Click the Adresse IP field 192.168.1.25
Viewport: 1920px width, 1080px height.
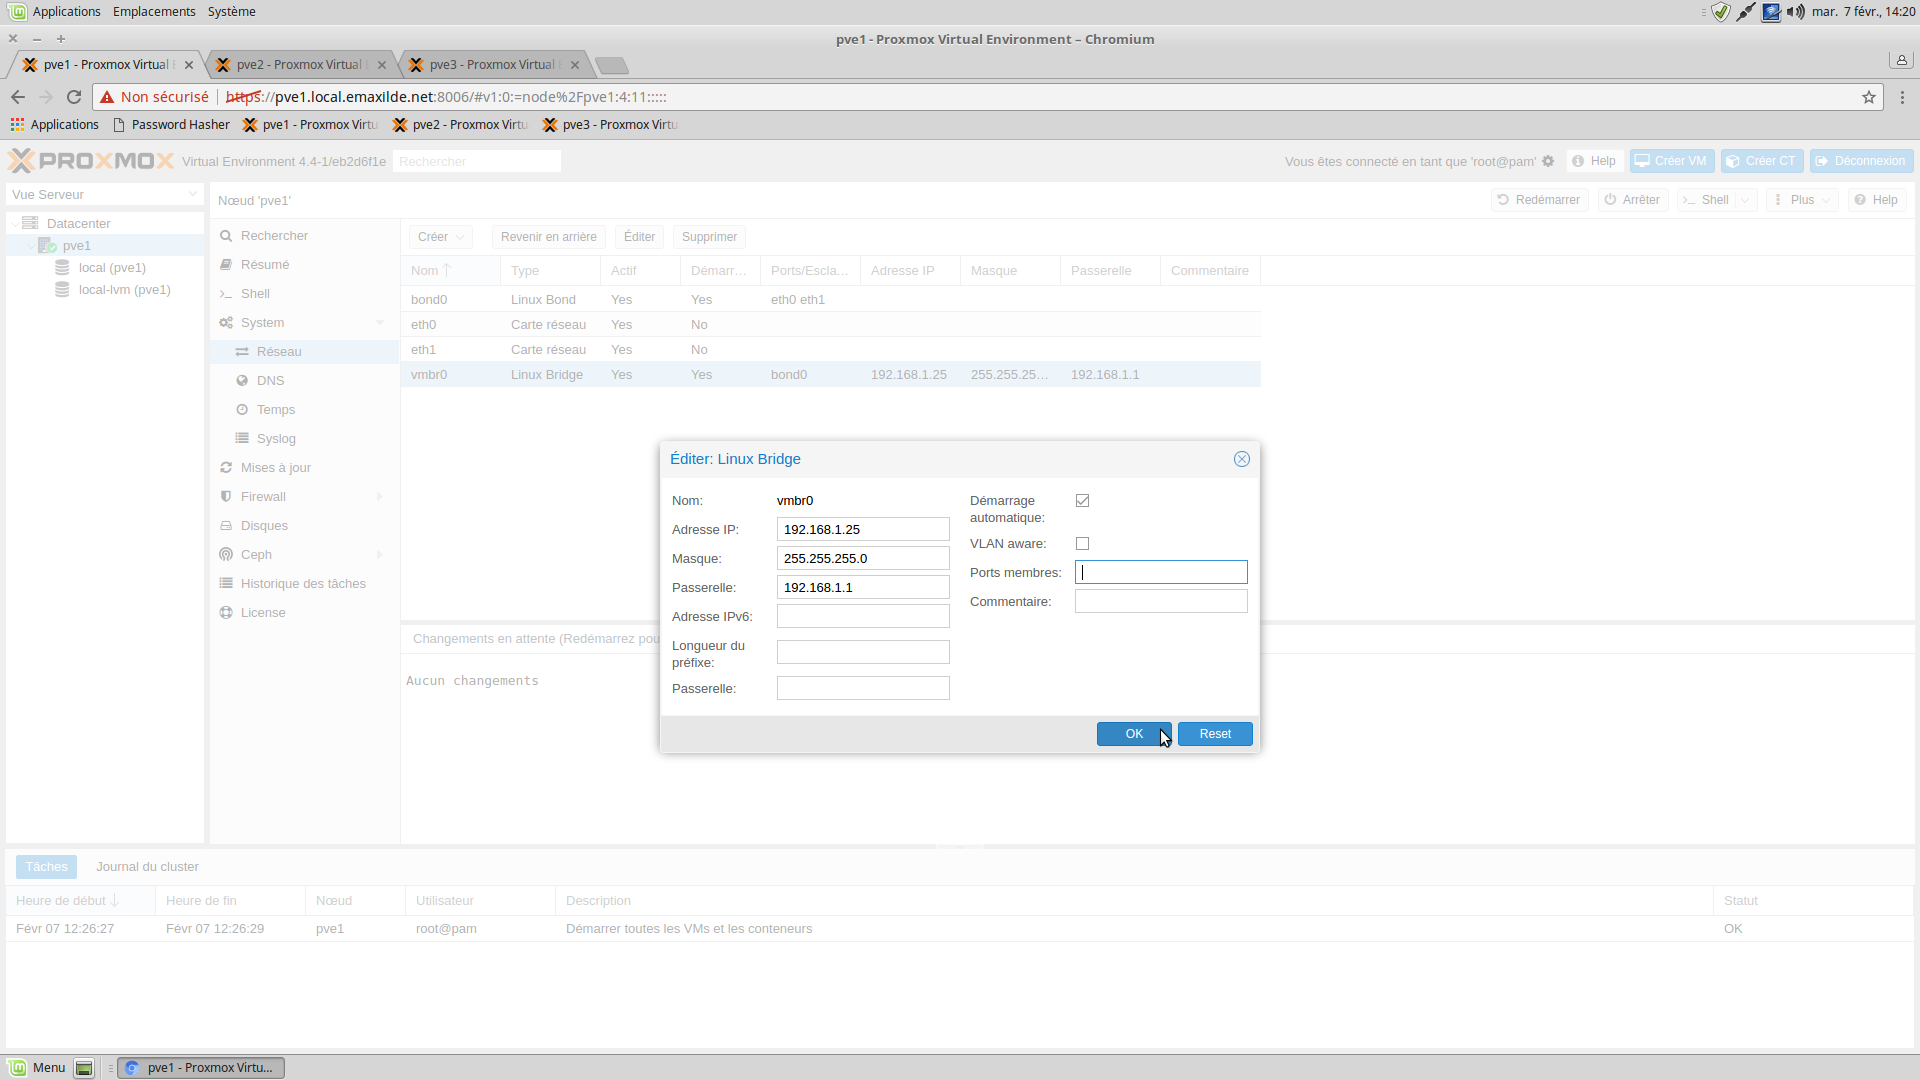(x=863, y=529)
